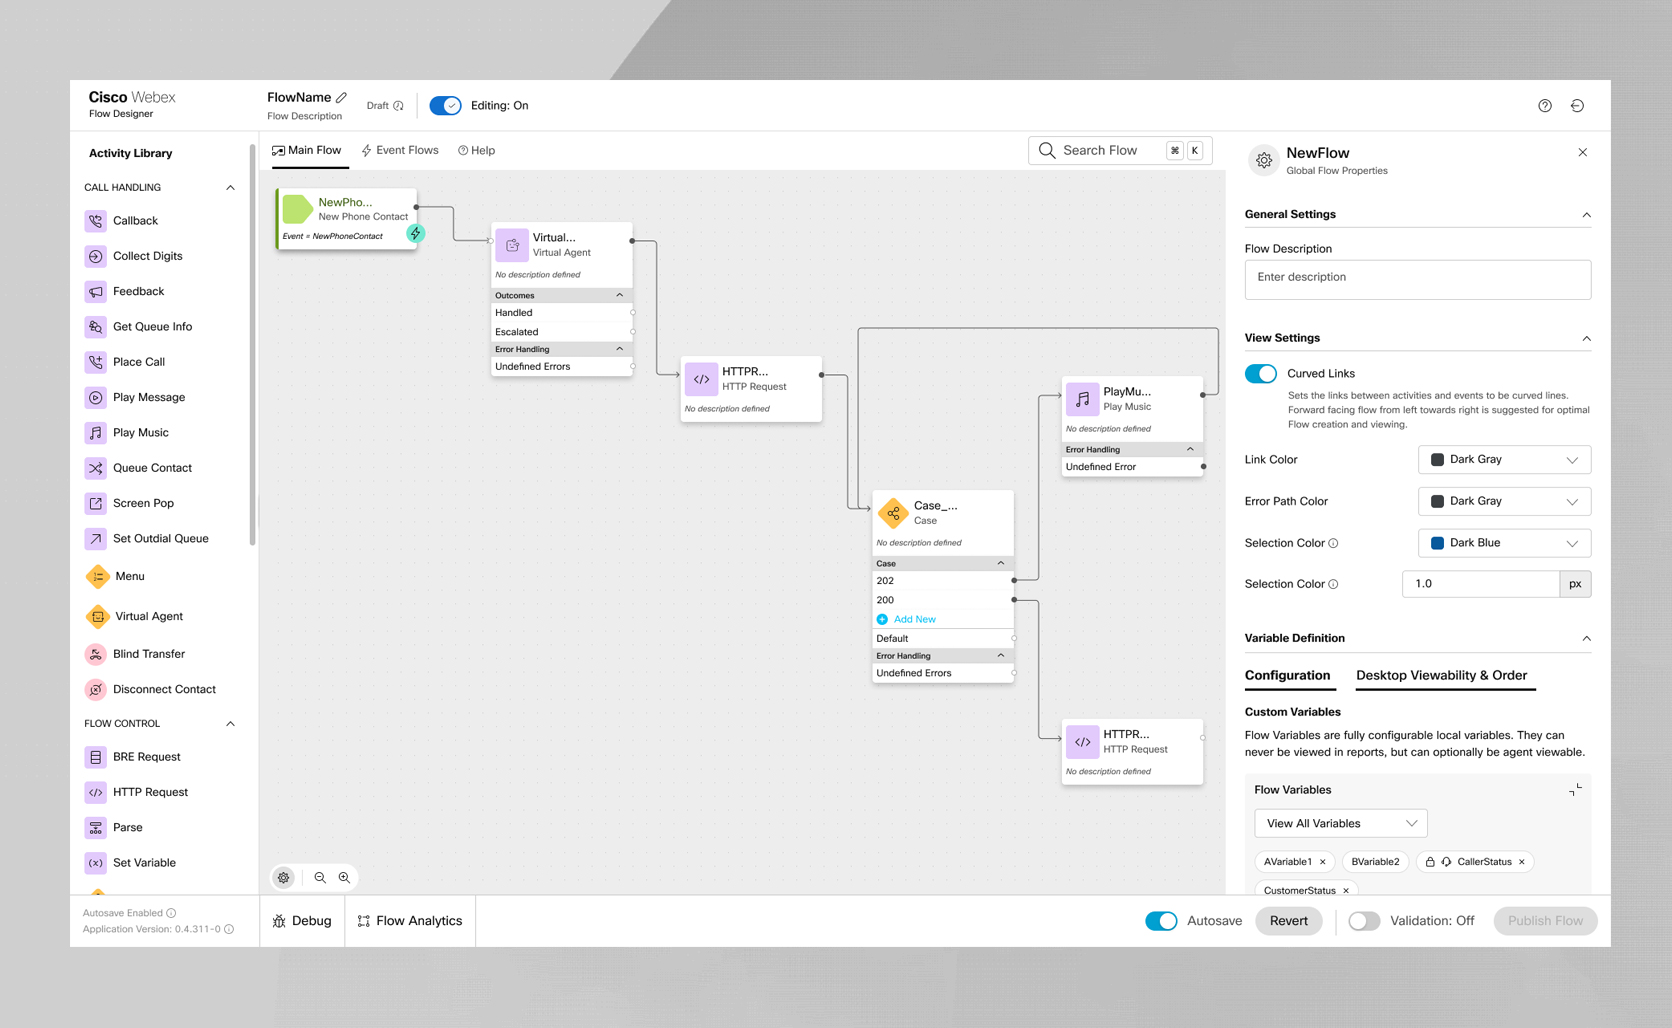1672x1028 pixels.
Task: Select the Callback activity icon
Action: pyautogui.click(x=96, y=221)
